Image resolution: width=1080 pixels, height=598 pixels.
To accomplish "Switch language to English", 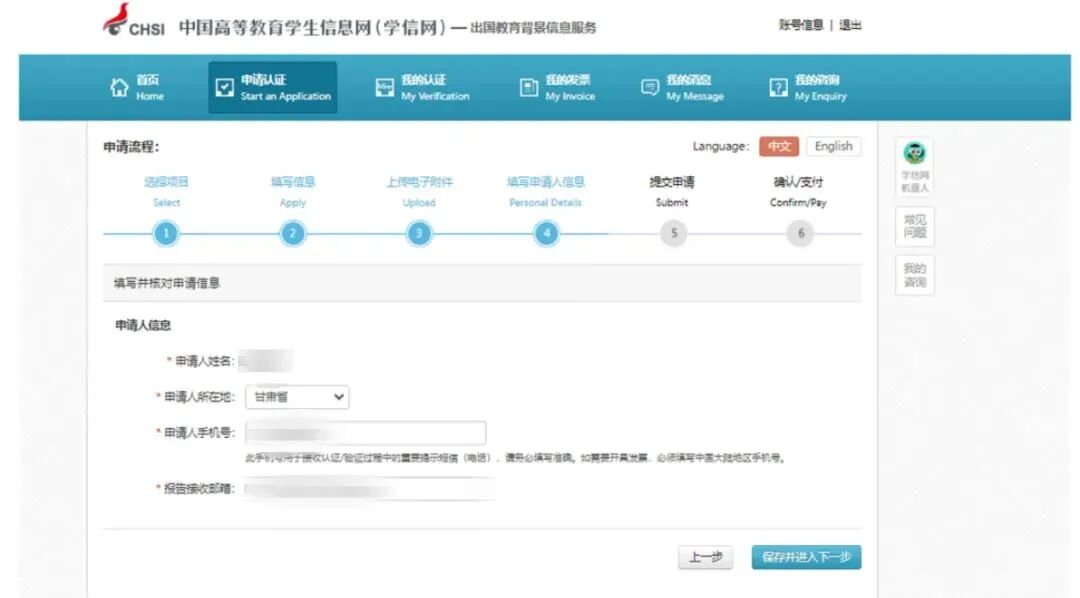I will coord(833,146).
